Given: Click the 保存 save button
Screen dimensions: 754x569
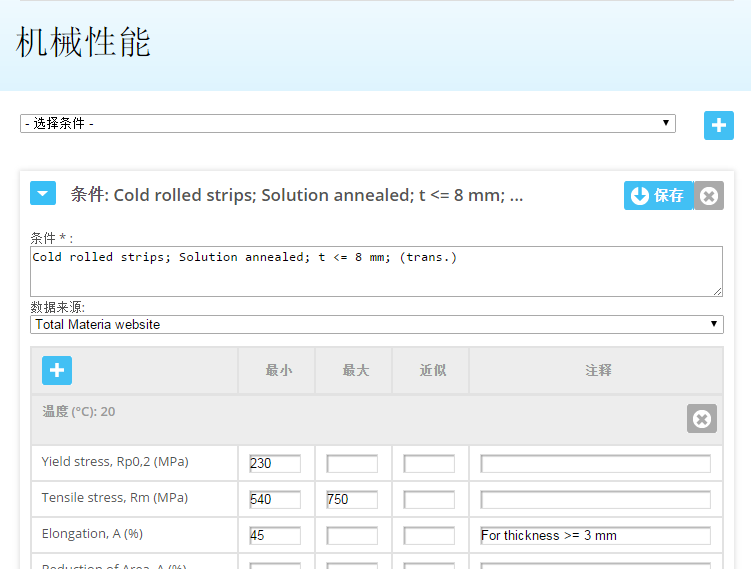Looking at the screenshot, I should [x=658, y=196].
